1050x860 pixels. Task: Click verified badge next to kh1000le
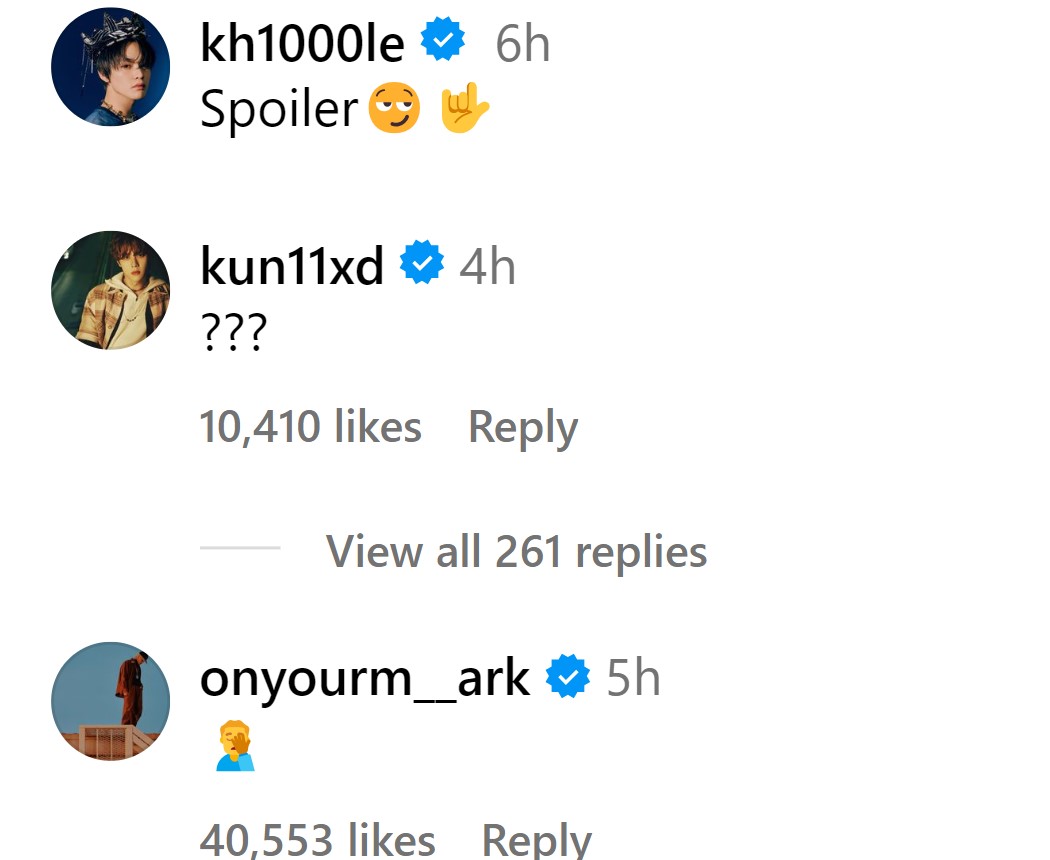[442, 42]
